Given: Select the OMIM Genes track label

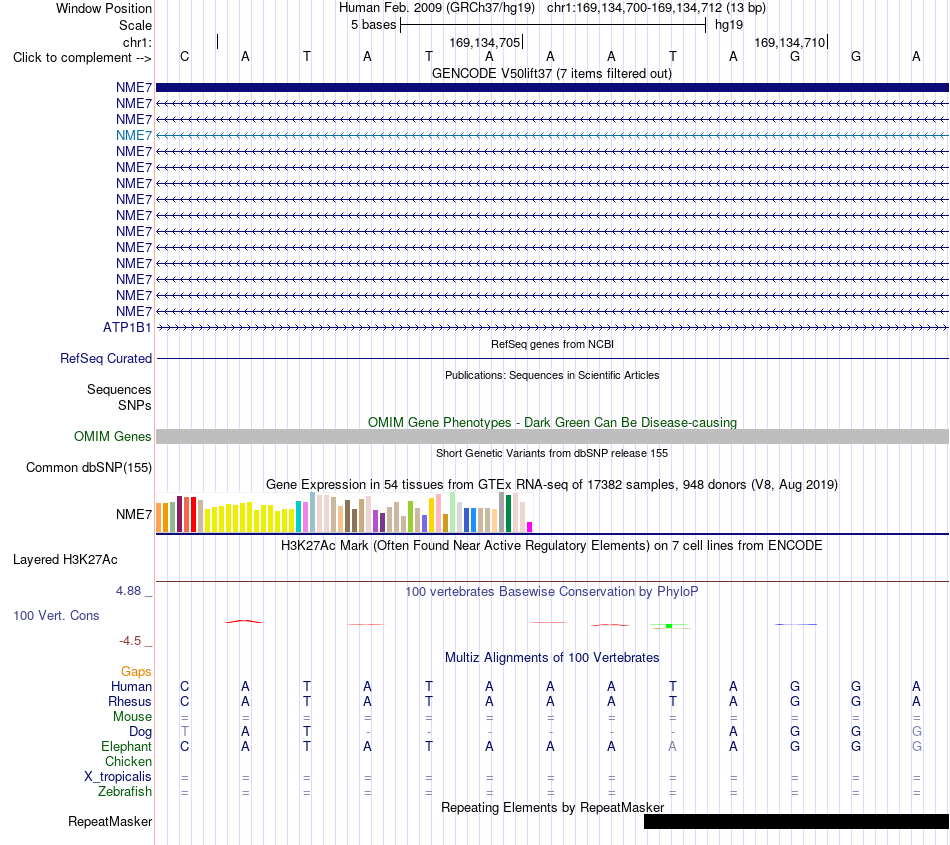Looking at the screenshot, I should (113, 436).
